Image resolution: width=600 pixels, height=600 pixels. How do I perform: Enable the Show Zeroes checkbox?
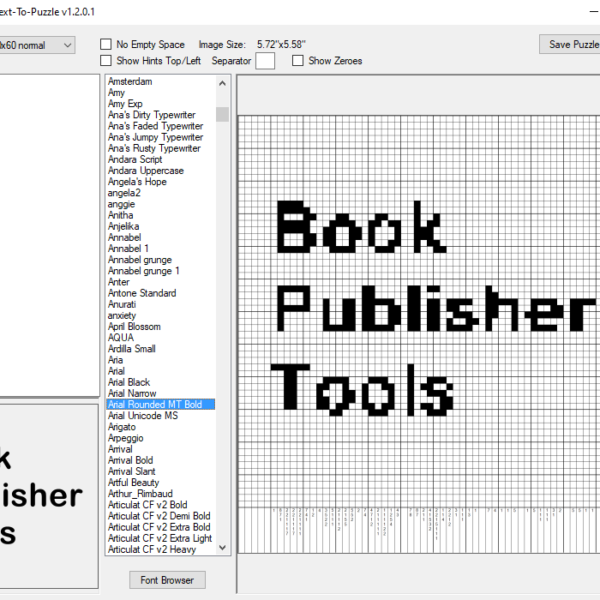pos(298,61)
